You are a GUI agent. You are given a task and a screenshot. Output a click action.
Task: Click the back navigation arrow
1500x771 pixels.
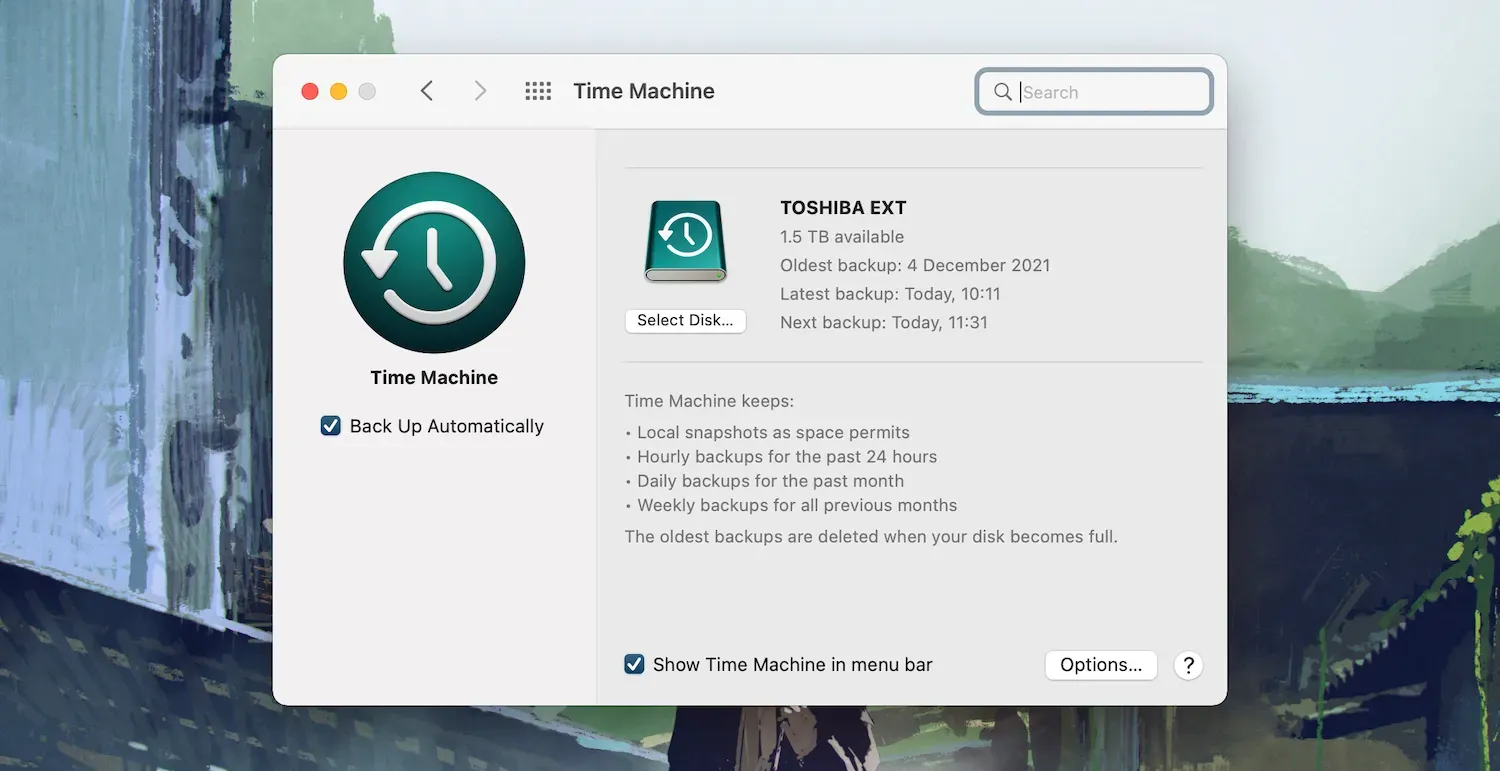click(426, 90)
